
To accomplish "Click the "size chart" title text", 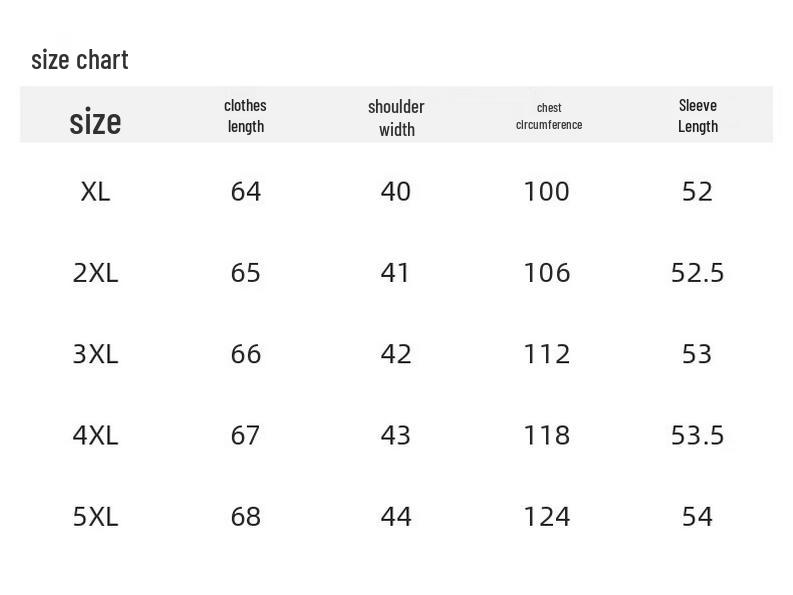I will (x=80, y=60).
